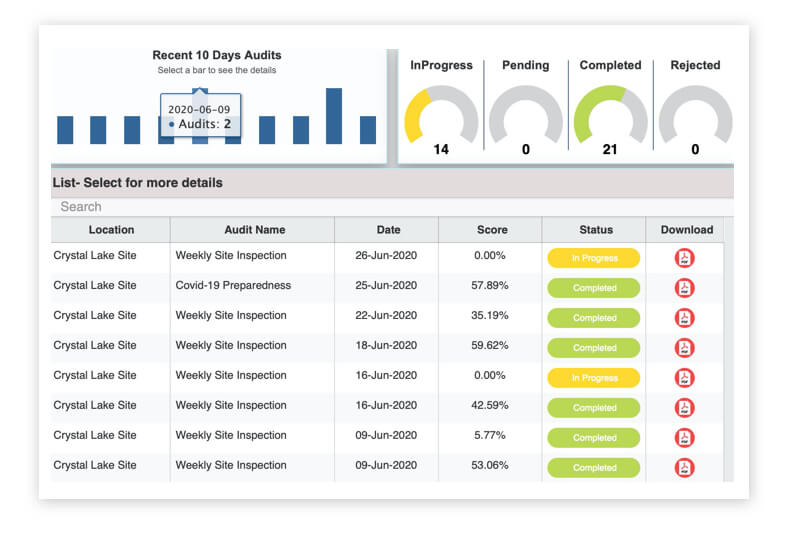Image resolution: width=788 pixels, height=546 pixels.
Task: Download PDF for 16-Jun-2020 In Progress audit
Action: point(684,378)
